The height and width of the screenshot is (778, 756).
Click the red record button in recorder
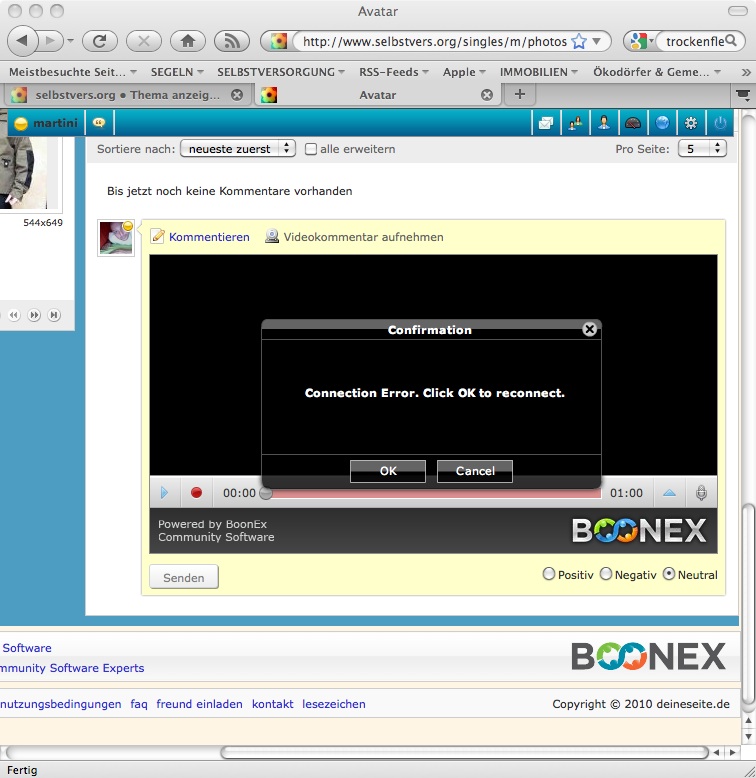click(x=196, y=493)
